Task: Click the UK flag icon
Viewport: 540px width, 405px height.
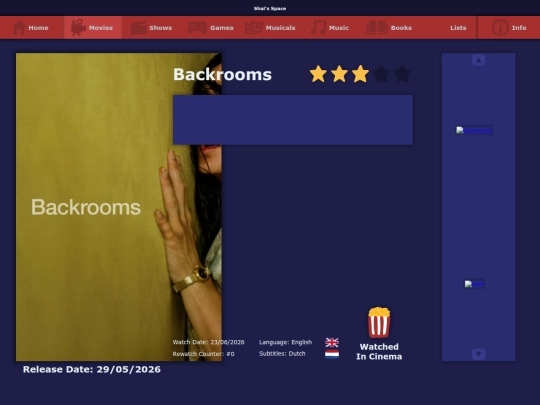Action: coord(332,342)
